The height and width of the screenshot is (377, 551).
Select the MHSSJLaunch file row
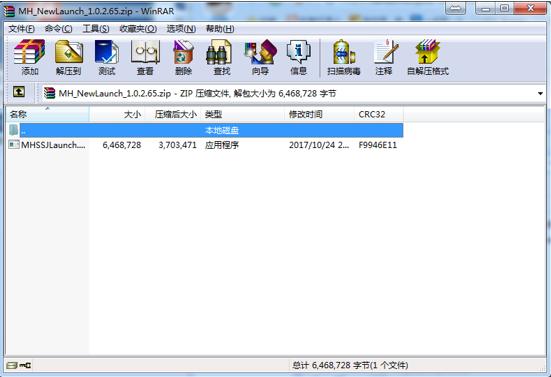(205, 145)
